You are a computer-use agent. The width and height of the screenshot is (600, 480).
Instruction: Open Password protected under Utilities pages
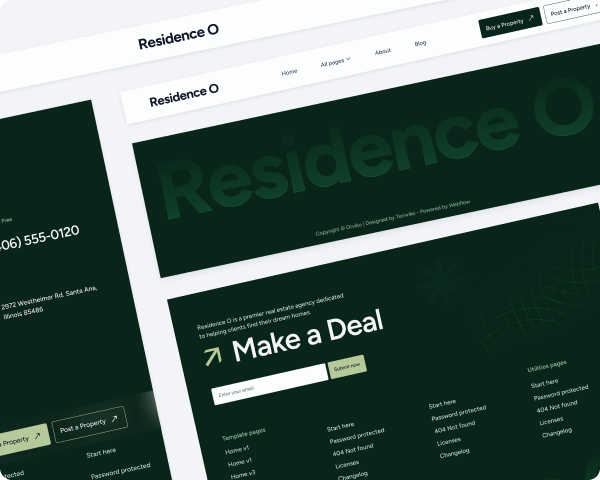pos(561,392)
